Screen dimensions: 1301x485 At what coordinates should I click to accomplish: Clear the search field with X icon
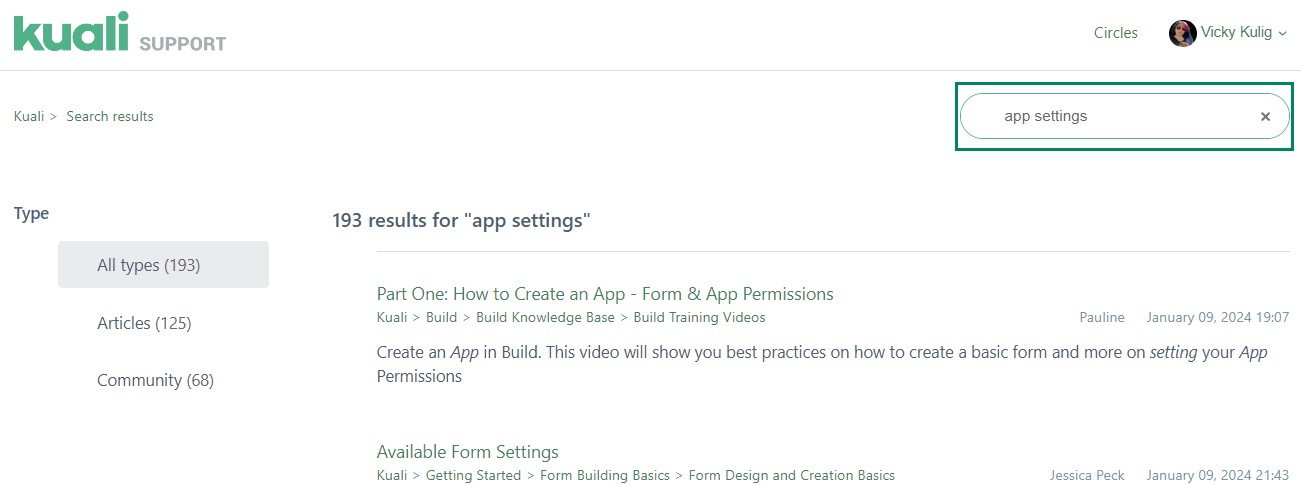point(1265,117)
